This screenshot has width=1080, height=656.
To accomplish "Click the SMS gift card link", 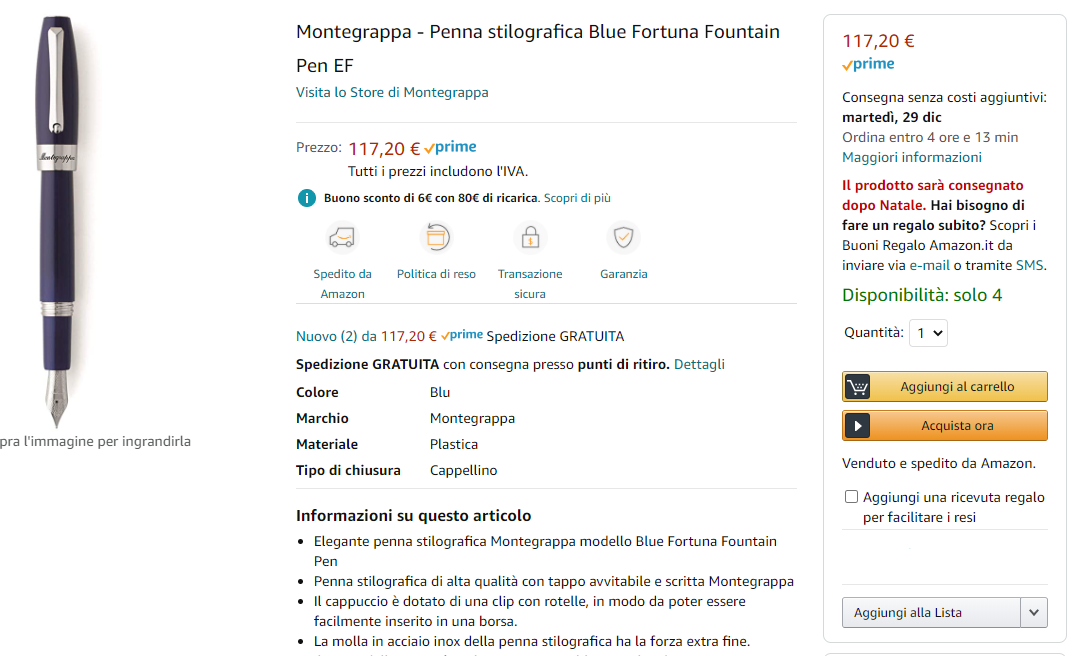I will point(1029,265).
